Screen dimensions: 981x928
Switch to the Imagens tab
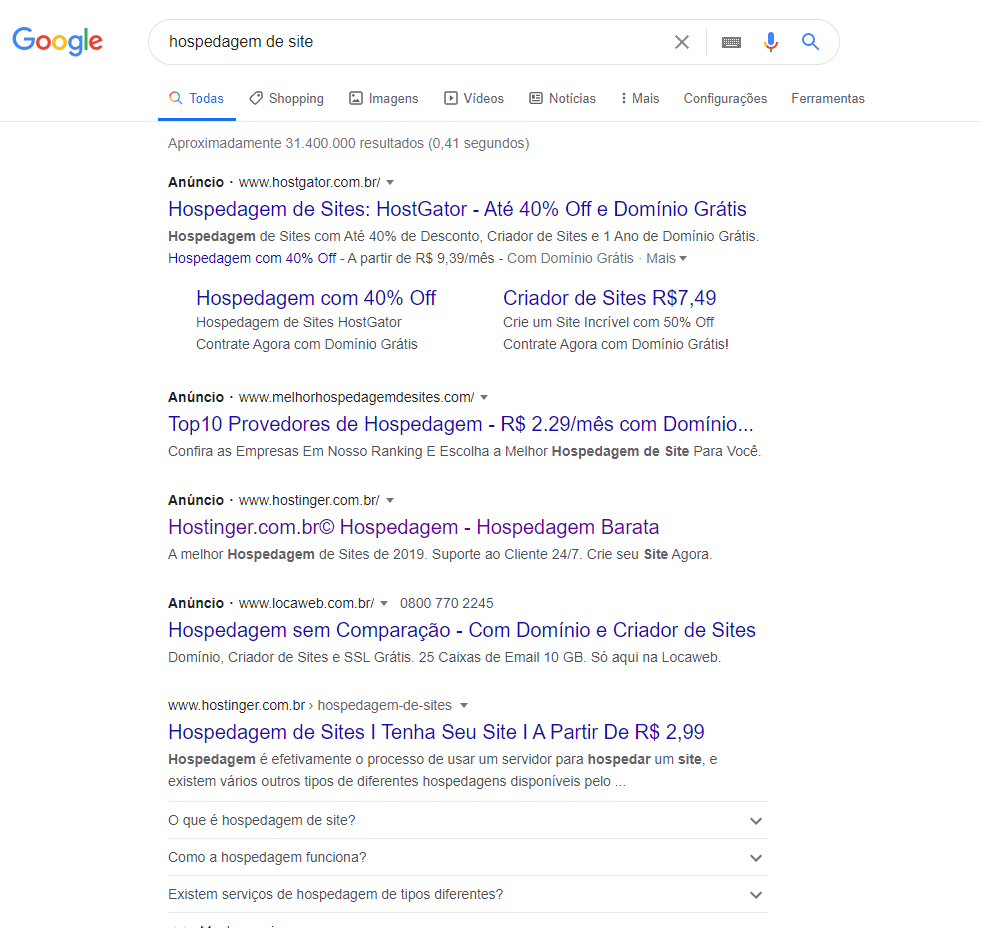coord(384,98)
